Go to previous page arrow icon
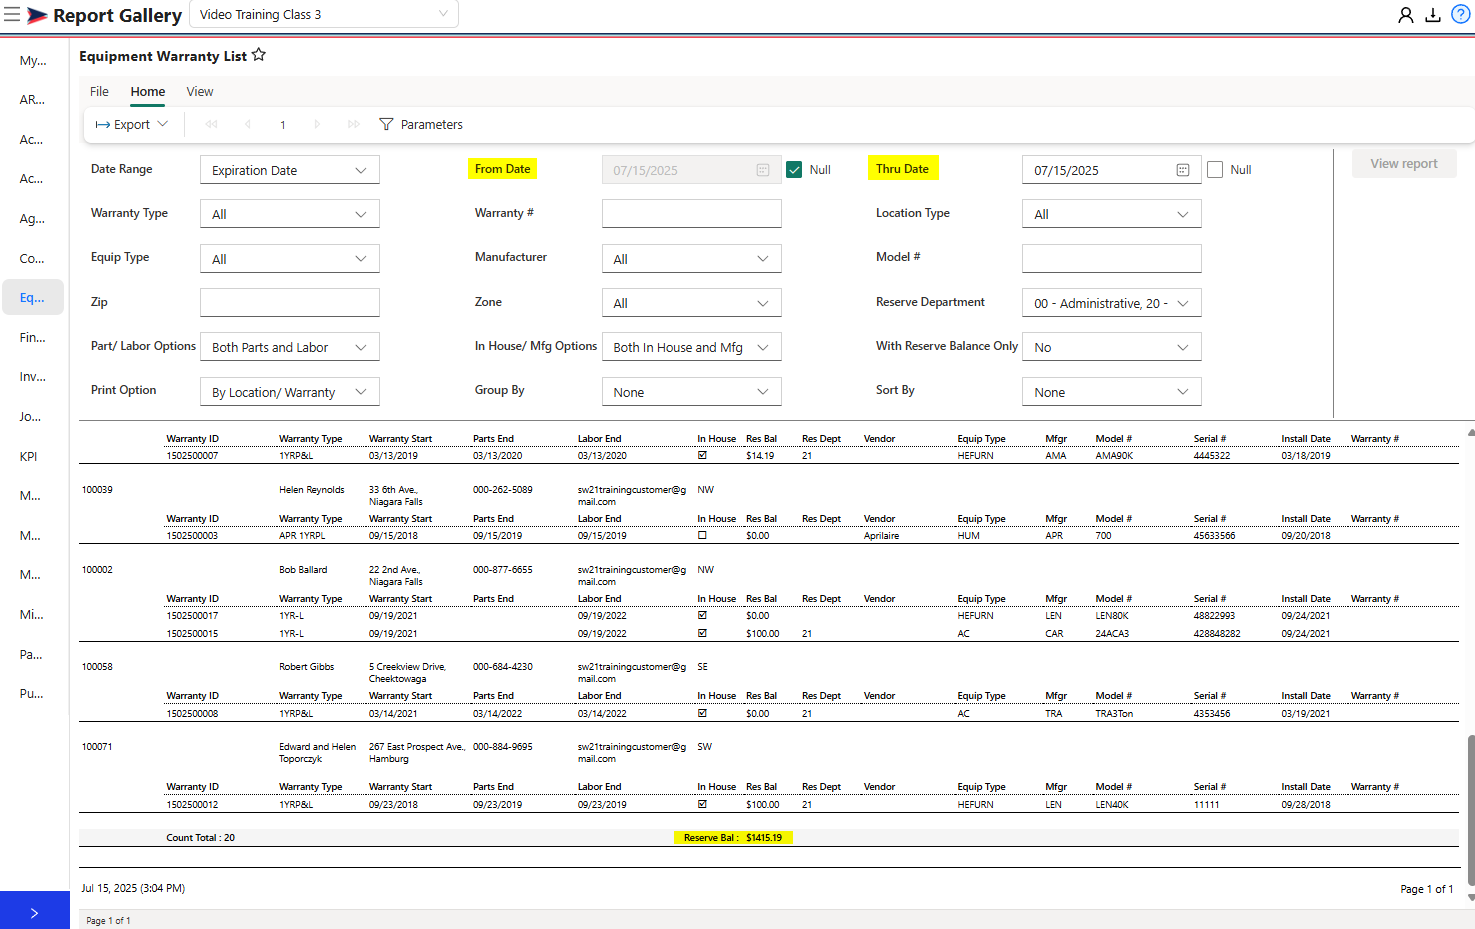 point(247,124)
